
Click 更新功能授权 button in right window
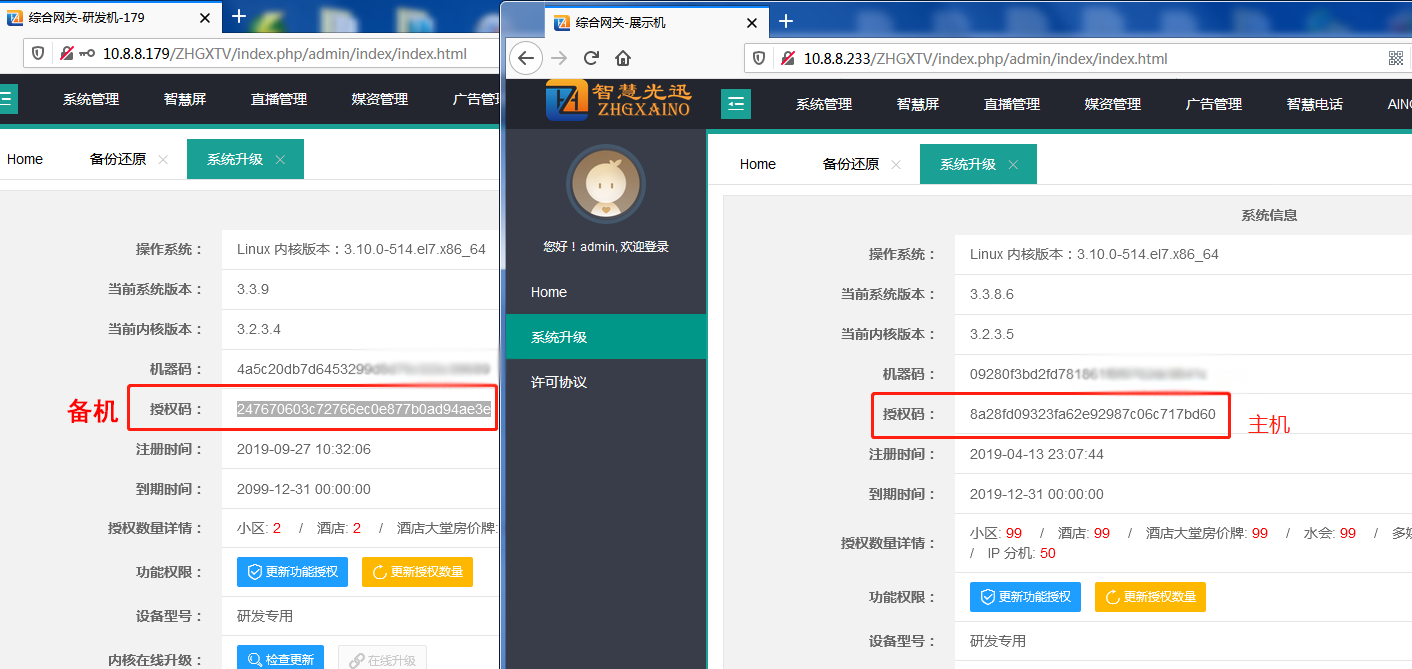coord(1025,597)
